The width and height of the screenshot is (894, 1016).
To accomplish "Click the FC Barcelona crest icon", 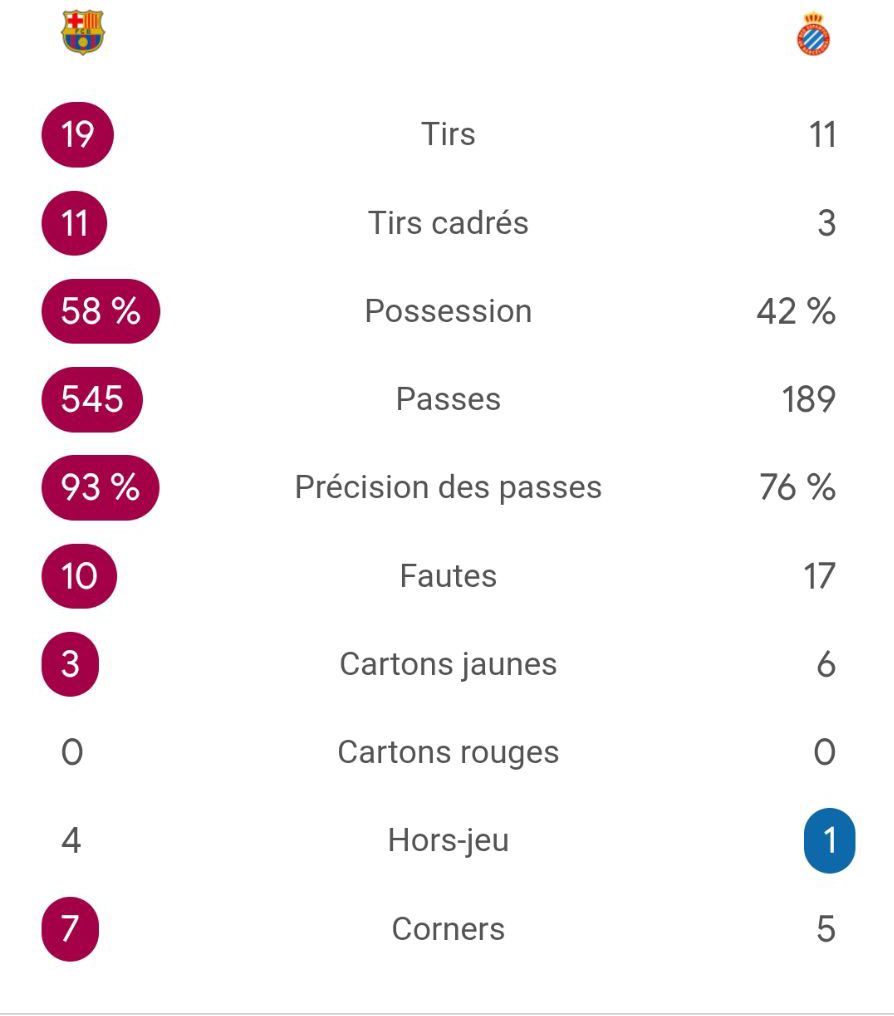I will [82, 32].
